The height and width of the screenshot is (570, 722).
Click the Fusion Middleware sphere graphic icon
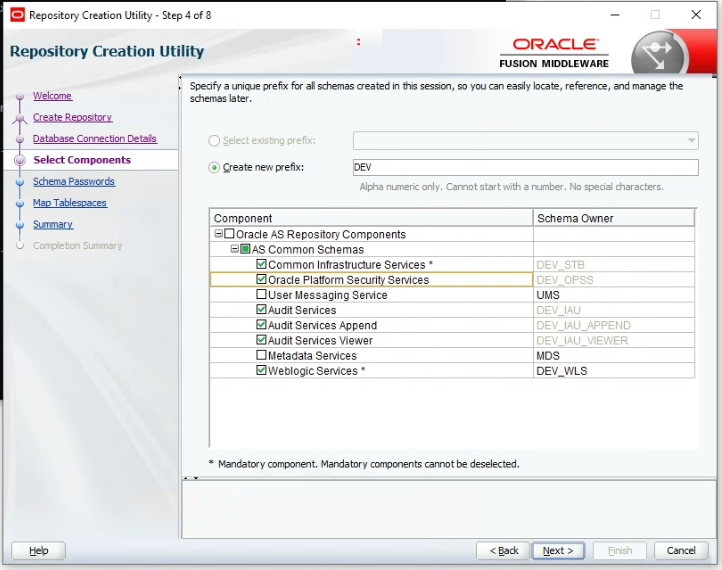(659, 54)
